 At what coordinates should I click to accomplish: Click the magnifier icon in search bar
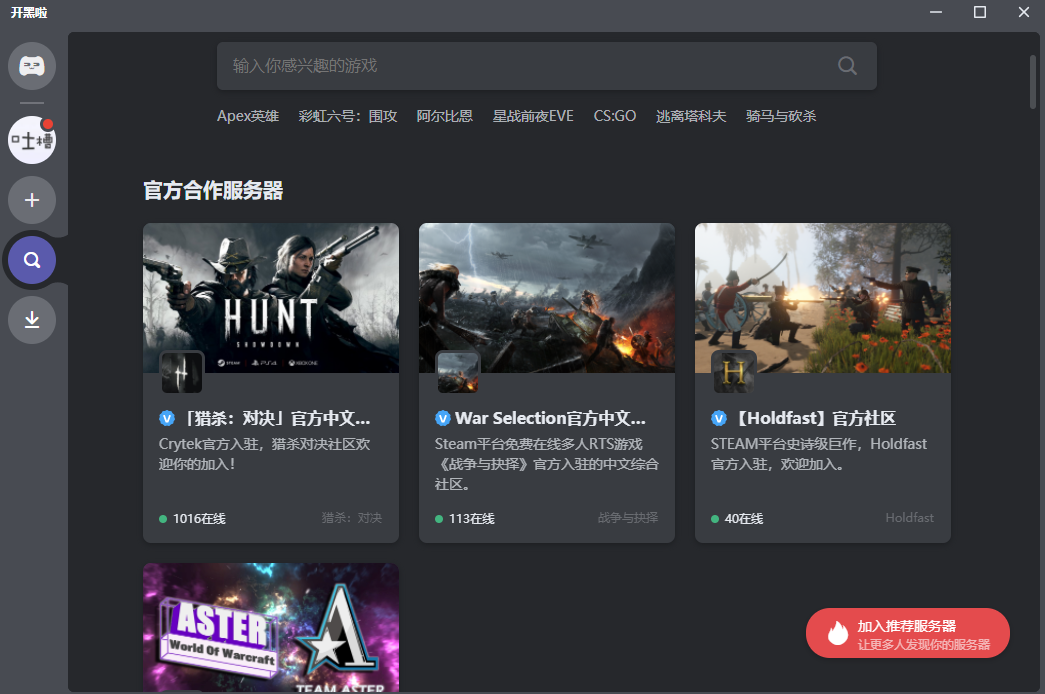847,65
